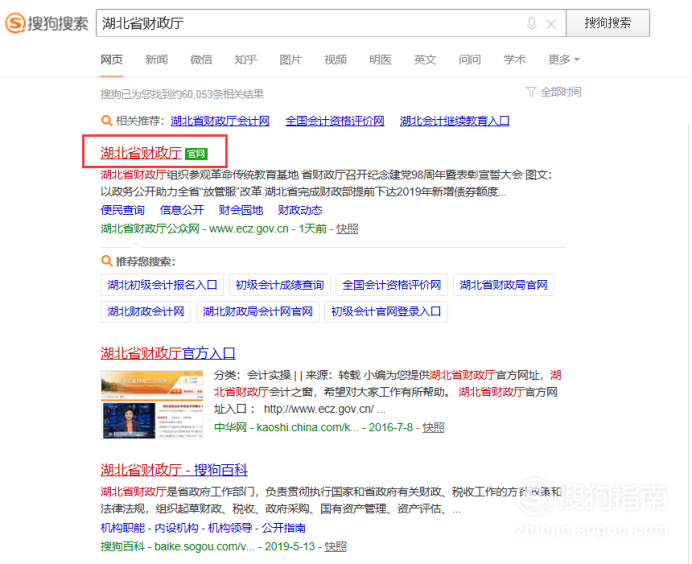Click the kaoshi.china.com green URL text

pos(307,427)
